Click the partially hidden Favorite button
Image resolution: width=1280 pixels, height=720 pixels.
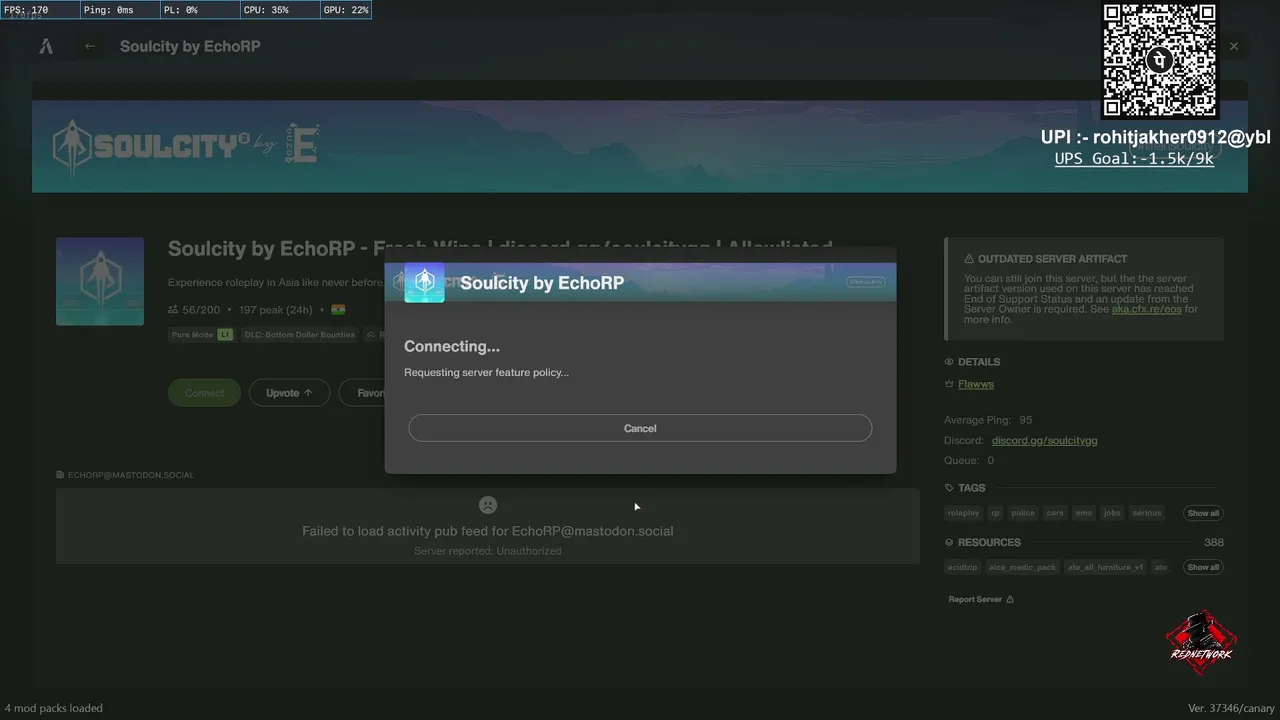(x=363, y=393)
